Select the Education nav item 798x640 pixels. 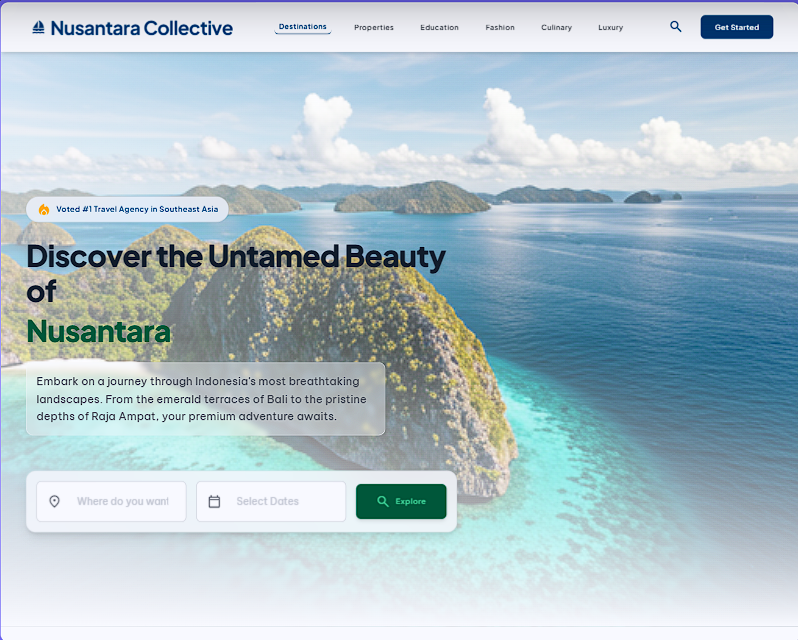[x=439, y=27]
